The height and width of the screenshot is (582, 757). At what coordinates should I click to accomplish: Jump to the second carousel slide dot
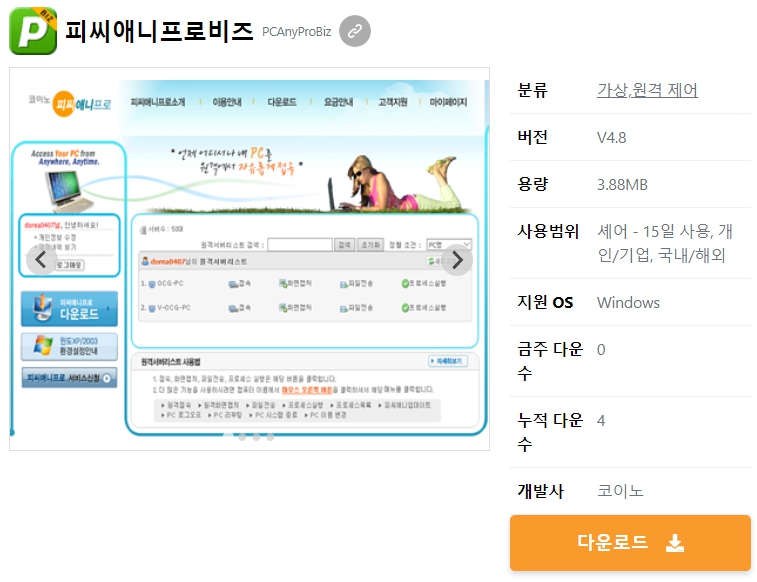[242, 437]
